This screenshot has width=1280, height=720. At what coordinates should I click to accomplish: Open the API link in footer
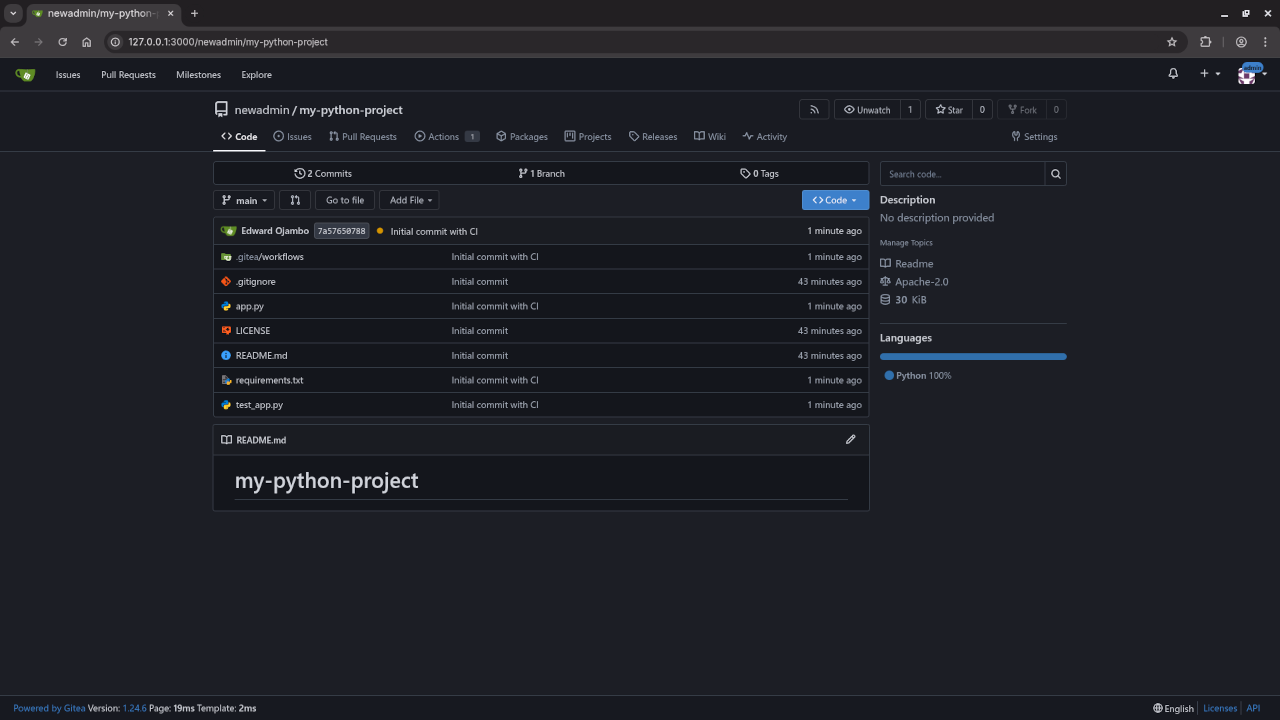click(x=1253, y=708)
